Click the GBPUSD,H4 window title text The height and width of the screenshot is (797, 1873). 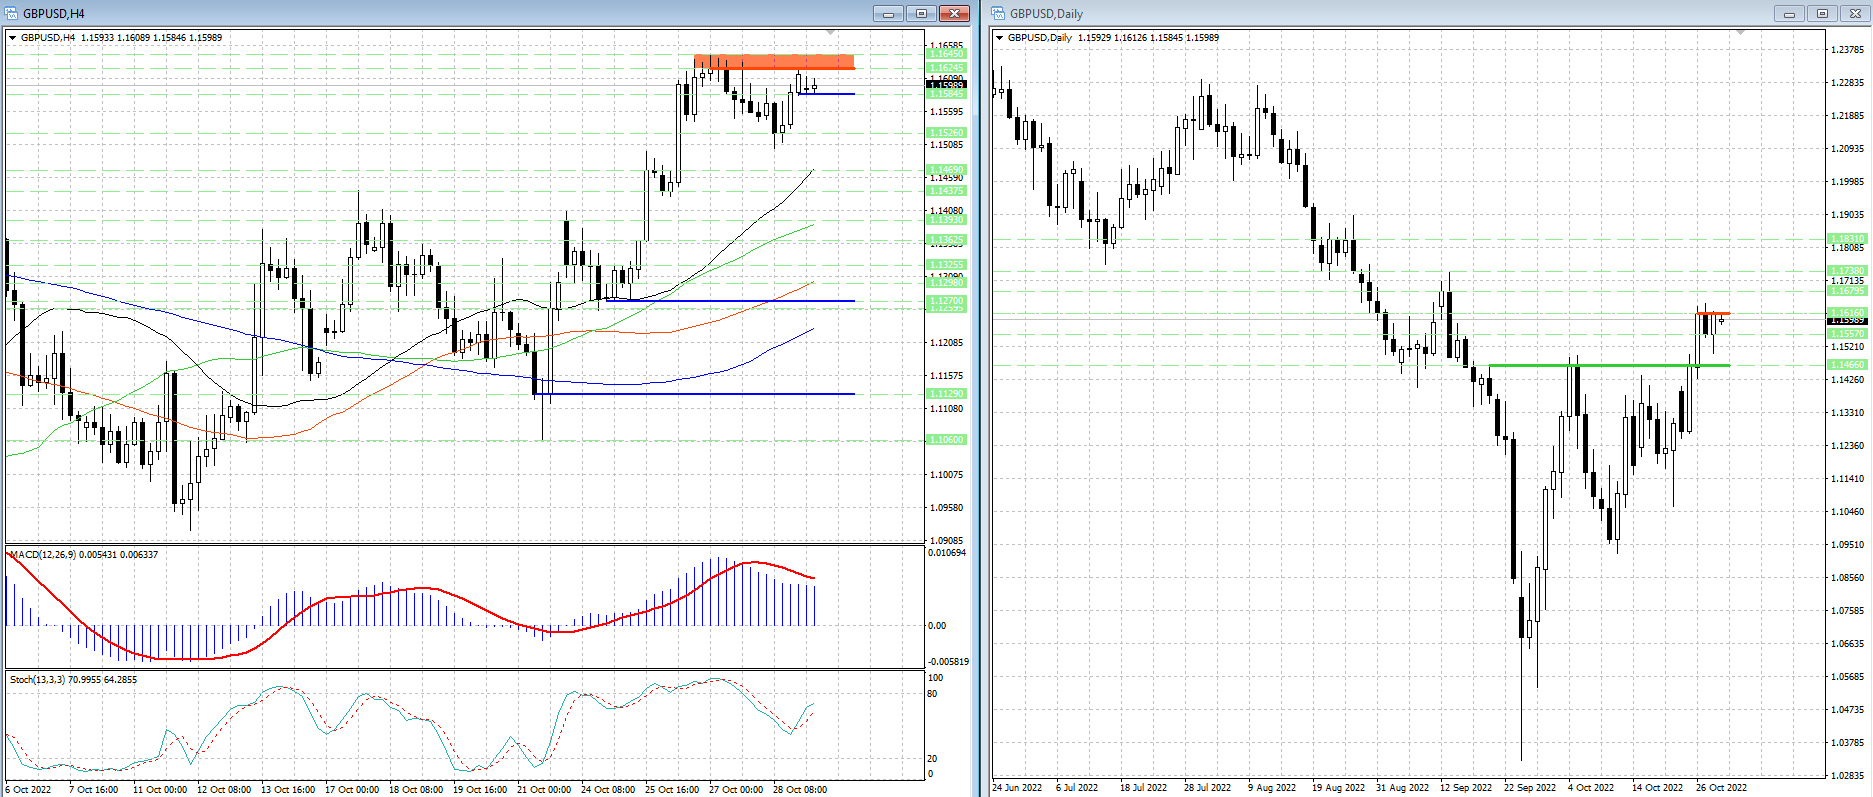click(x=54, y=13)
